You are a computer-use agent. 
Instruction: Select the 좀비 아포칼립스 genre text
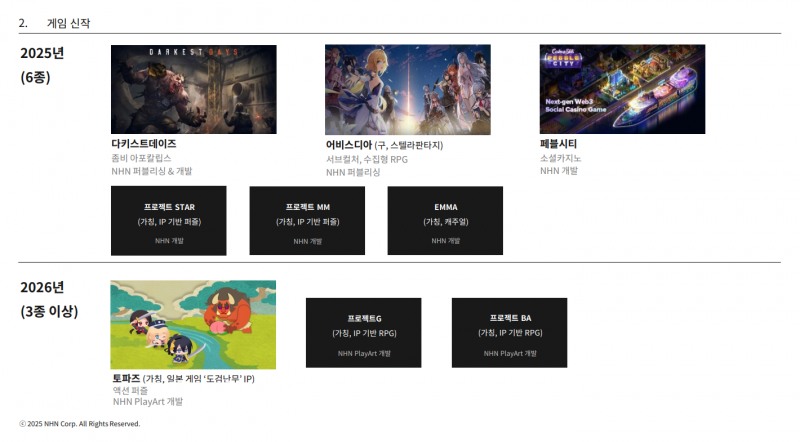[141, 158]
